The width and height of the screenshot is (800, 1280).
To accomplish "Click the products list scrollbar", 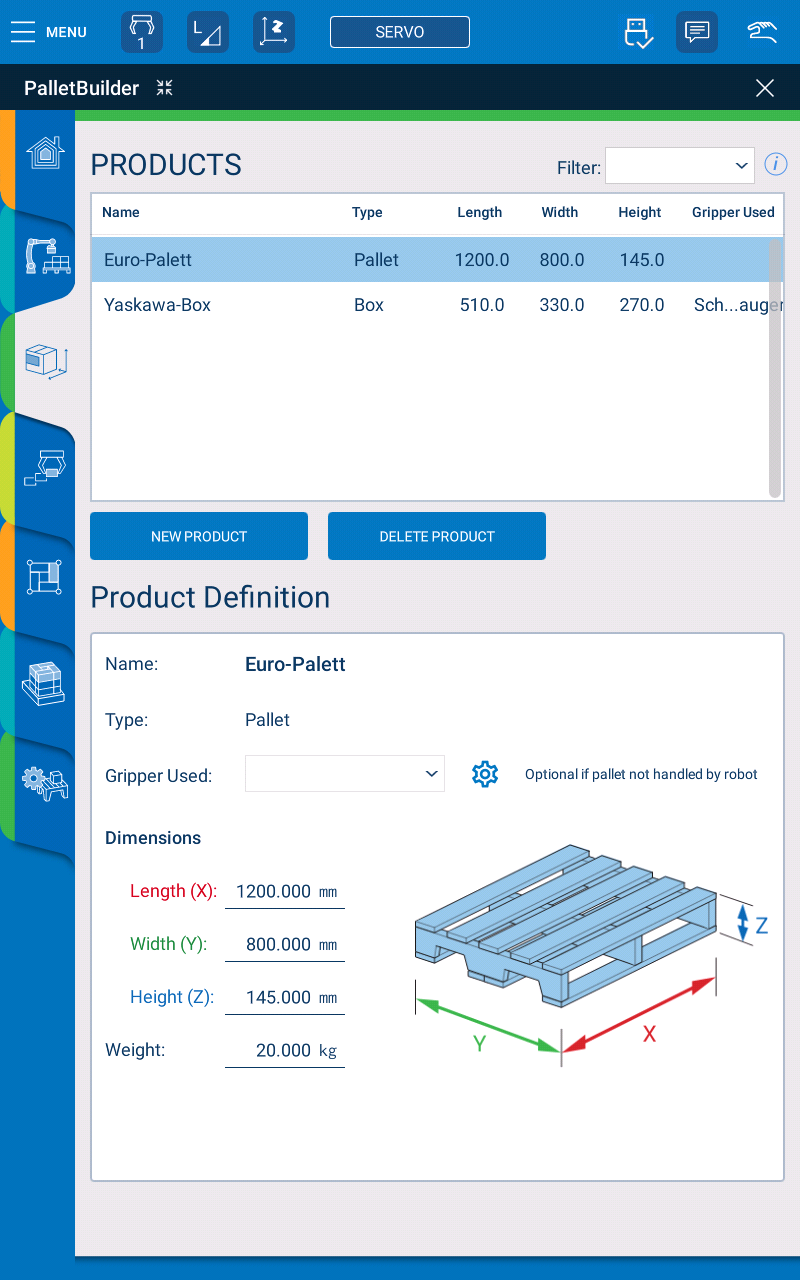I will point(775,368).
